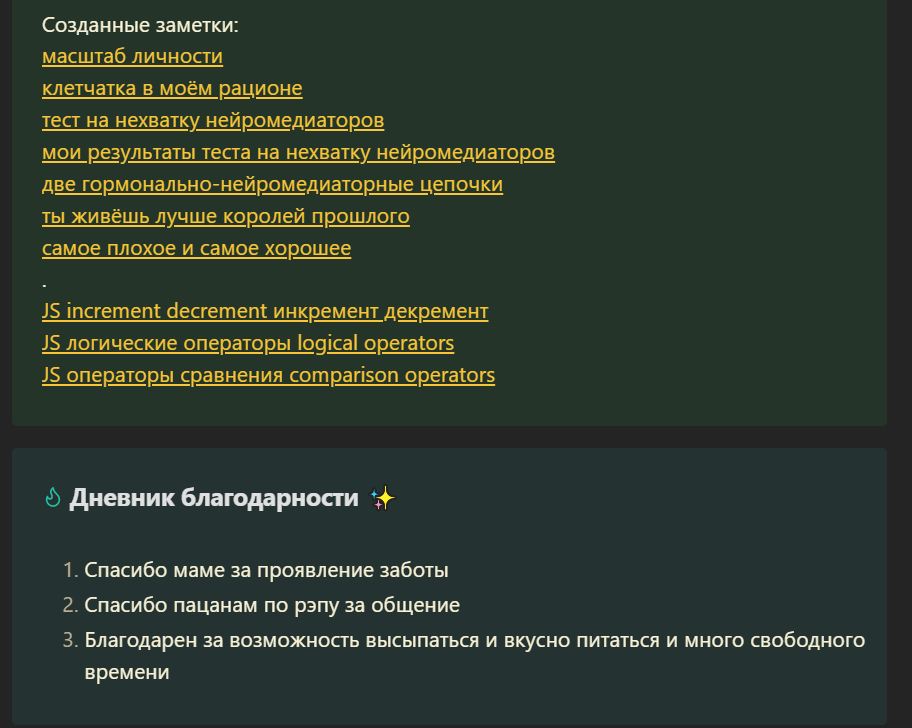Follow the «JS операторы сравнения comparison operators» link
The image size is (912, 728).
click(x=268, y=375)
